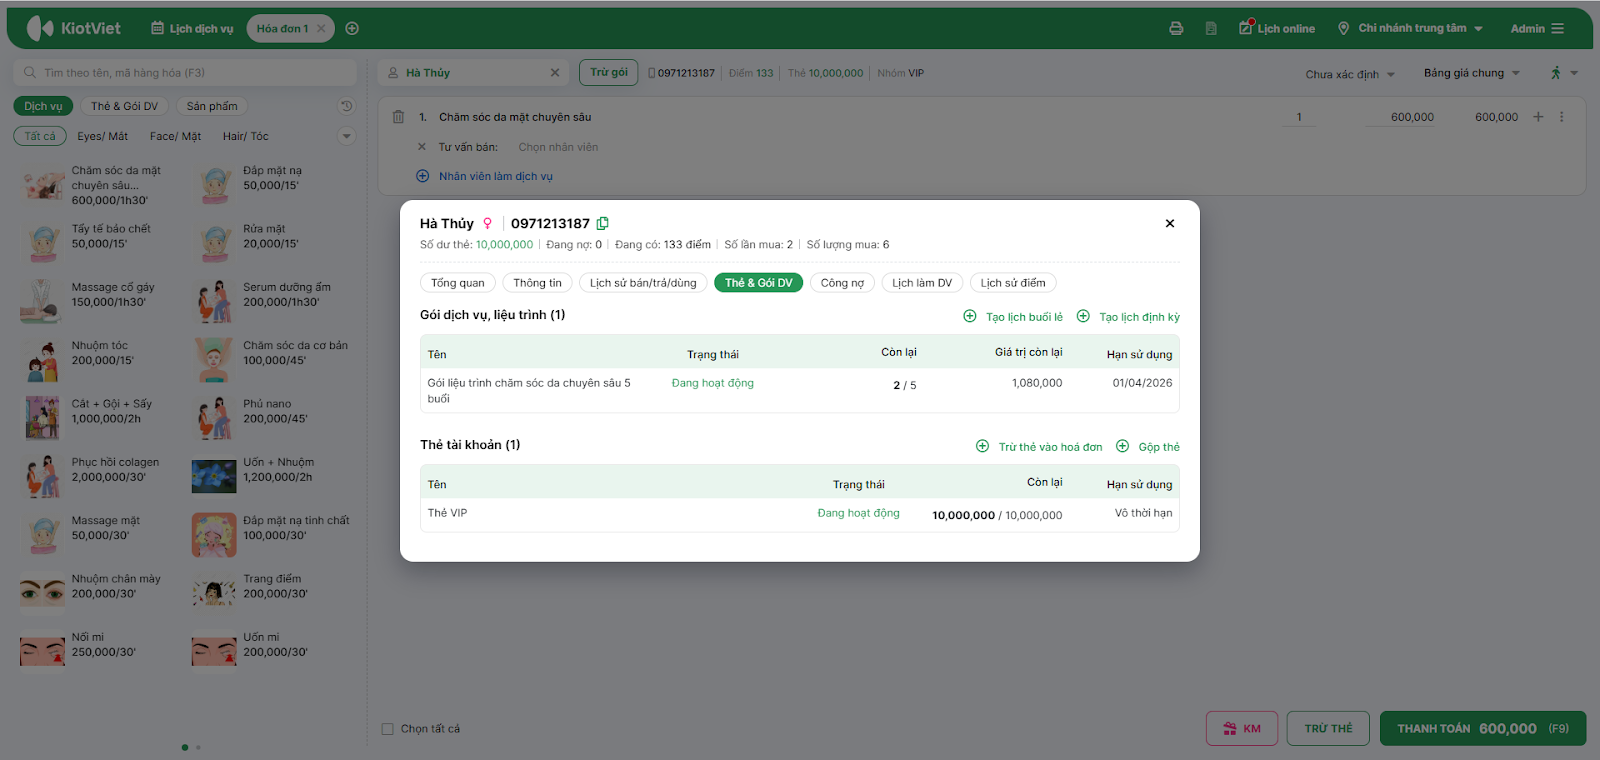Delete the Chăm sóc da mặt chuyên sâu line

398,117
